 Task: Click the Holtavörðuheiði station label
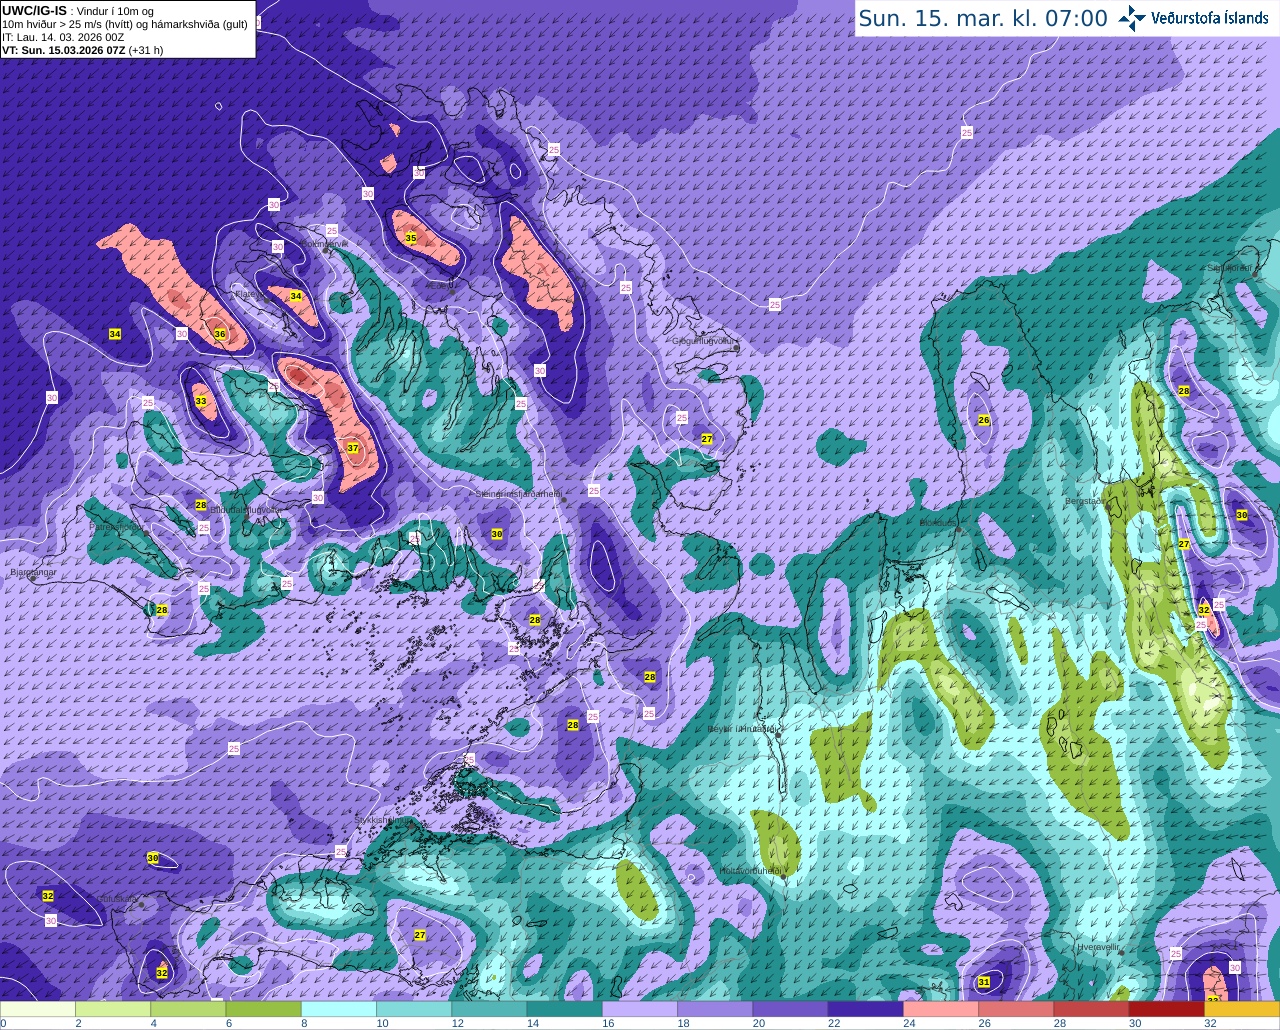[750, 870]
